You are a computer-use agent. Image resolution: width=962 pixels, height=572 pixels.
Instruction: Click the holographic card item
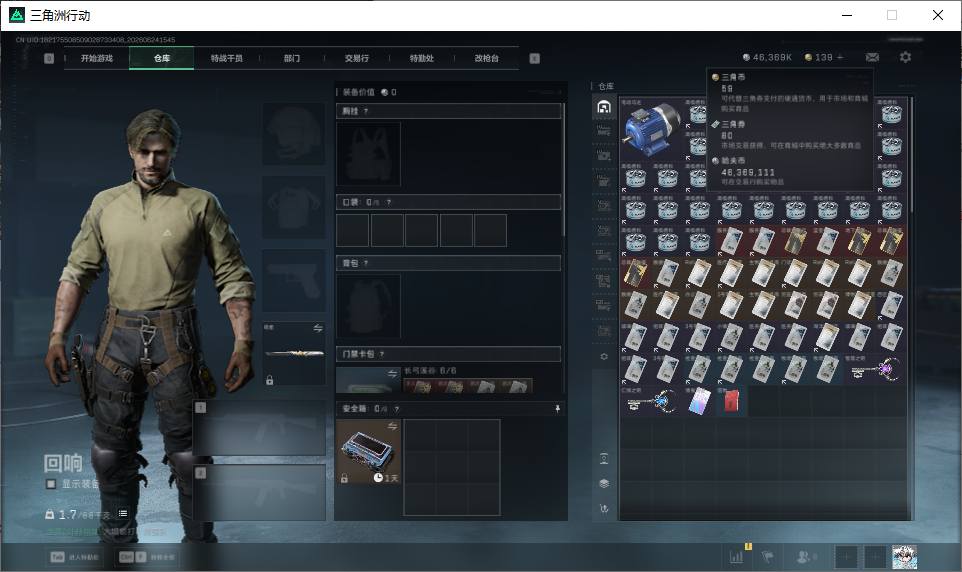[699, 401]
